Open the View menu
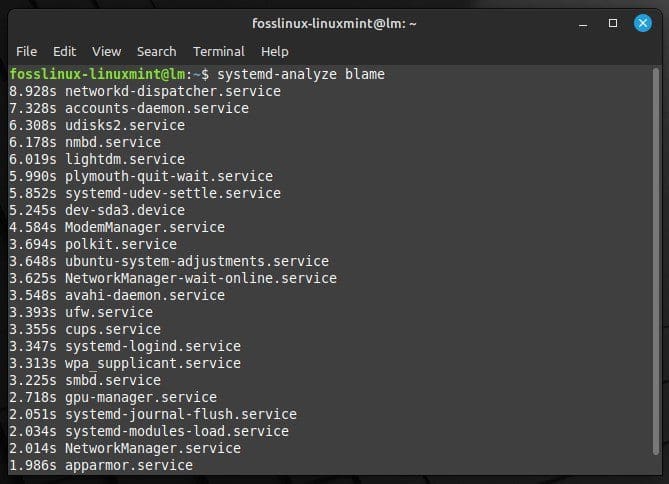This screenshot has height=484, width=669. point(106,52)
